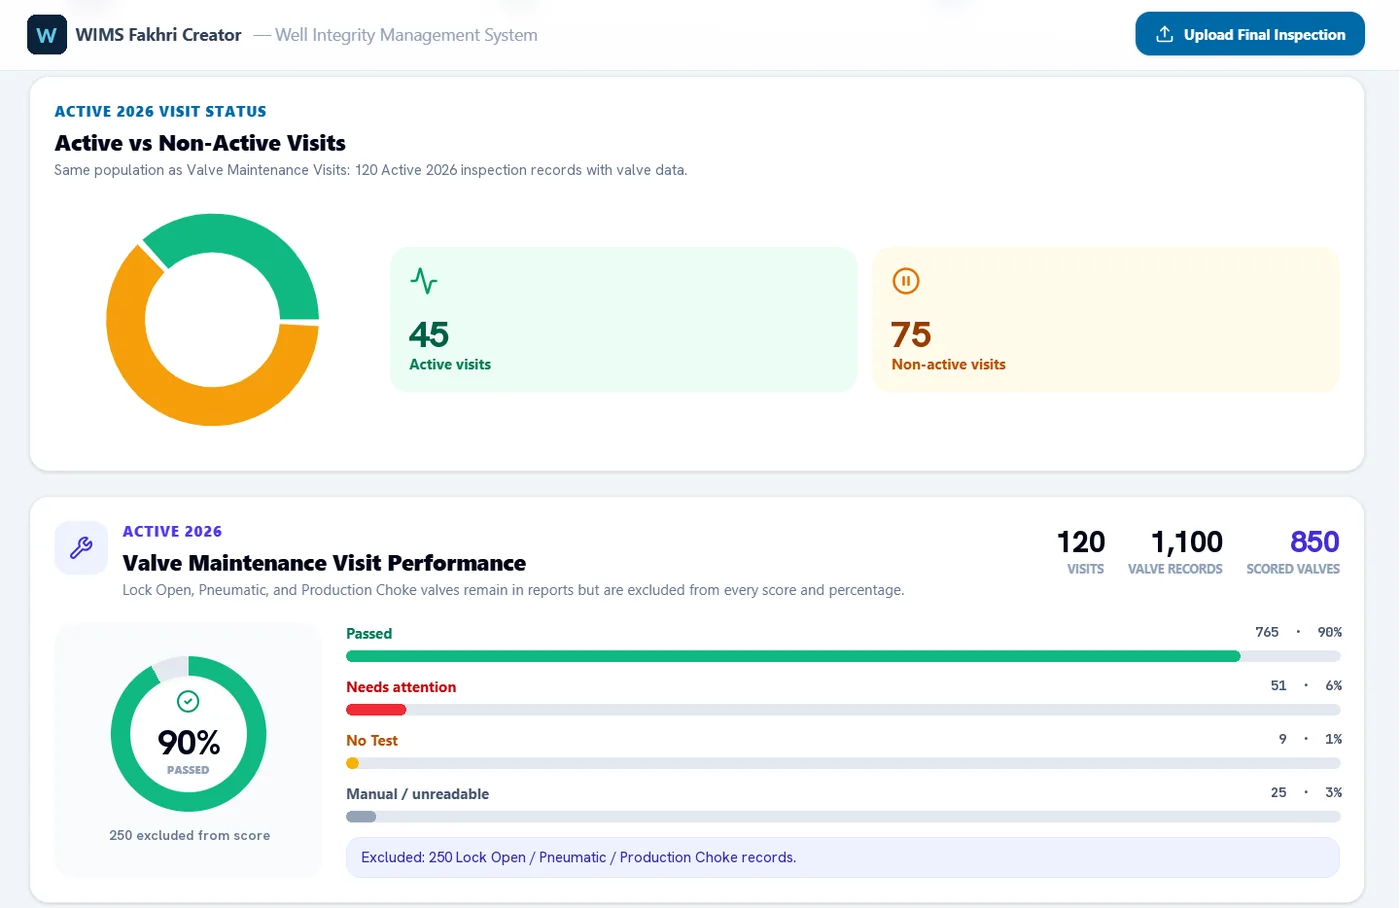1400x908 pixels.
Task: Click the '120' visits count
Action: (x=1081, y=542)
